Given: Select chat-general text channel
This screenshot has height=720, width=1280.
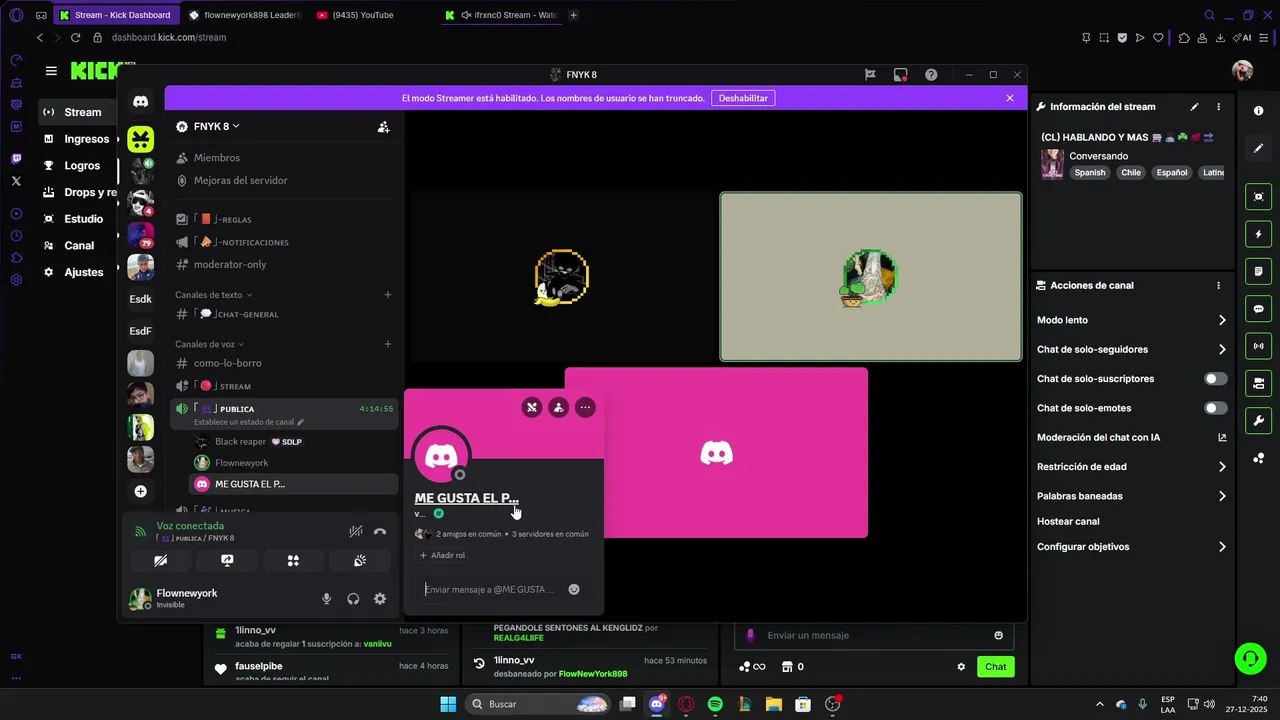Looking at the screenshot, I should [x=284, y=314].
